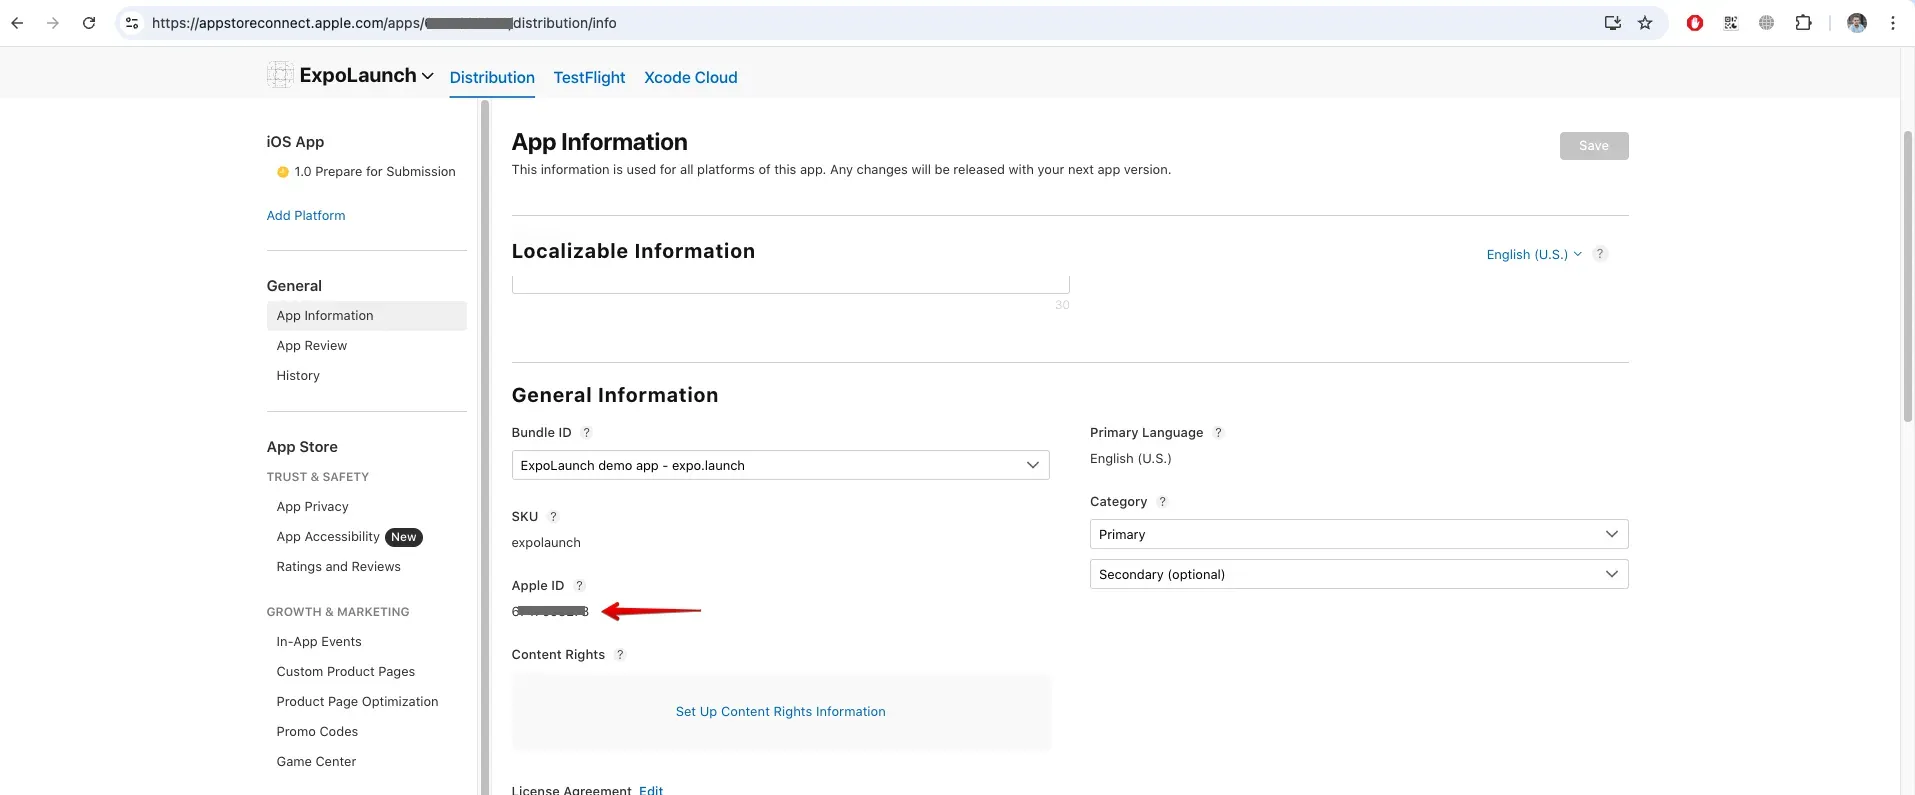Open App Accessibility in sidebar
The height and width of the screenshot is (795, 1915).
pyautogui.click(x=328, y=537)
